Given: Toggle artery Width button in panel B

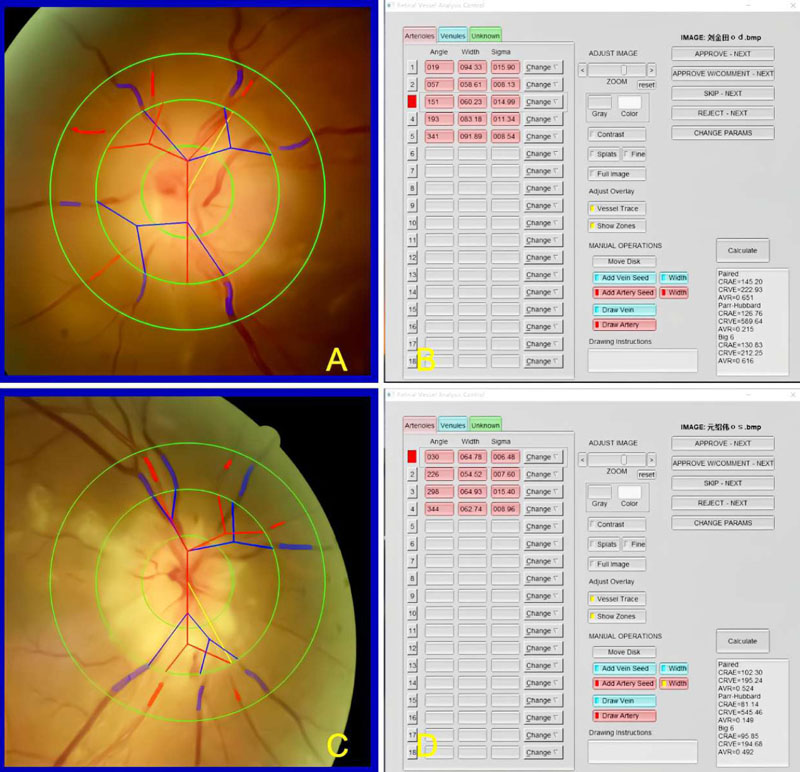Looking at the screenshot, I should [673, 292].
